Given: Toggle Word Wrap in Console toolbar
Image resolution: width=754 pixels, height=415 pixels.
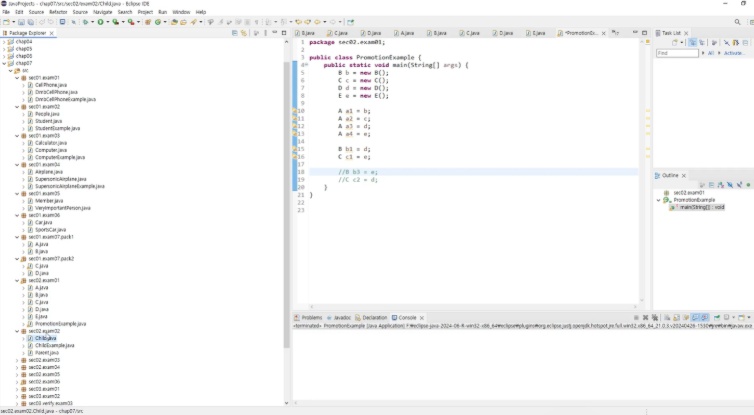Looking at the screenshot, I should tap(686, 318).
